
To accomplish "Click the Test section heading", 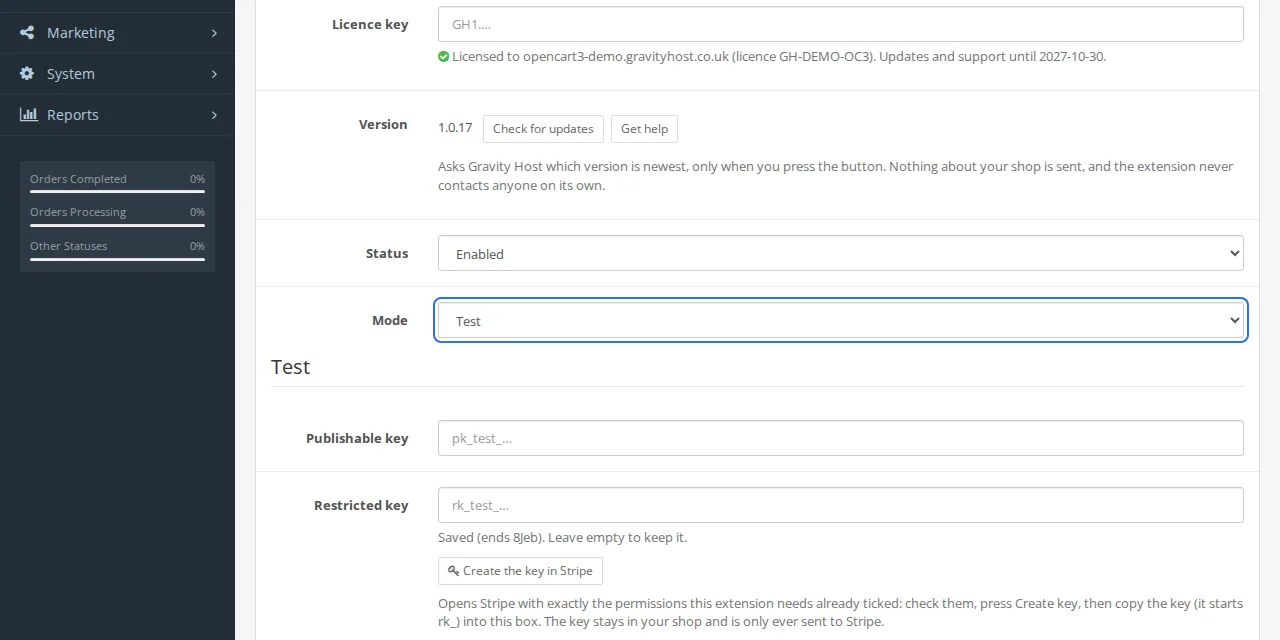I will 291,367.
